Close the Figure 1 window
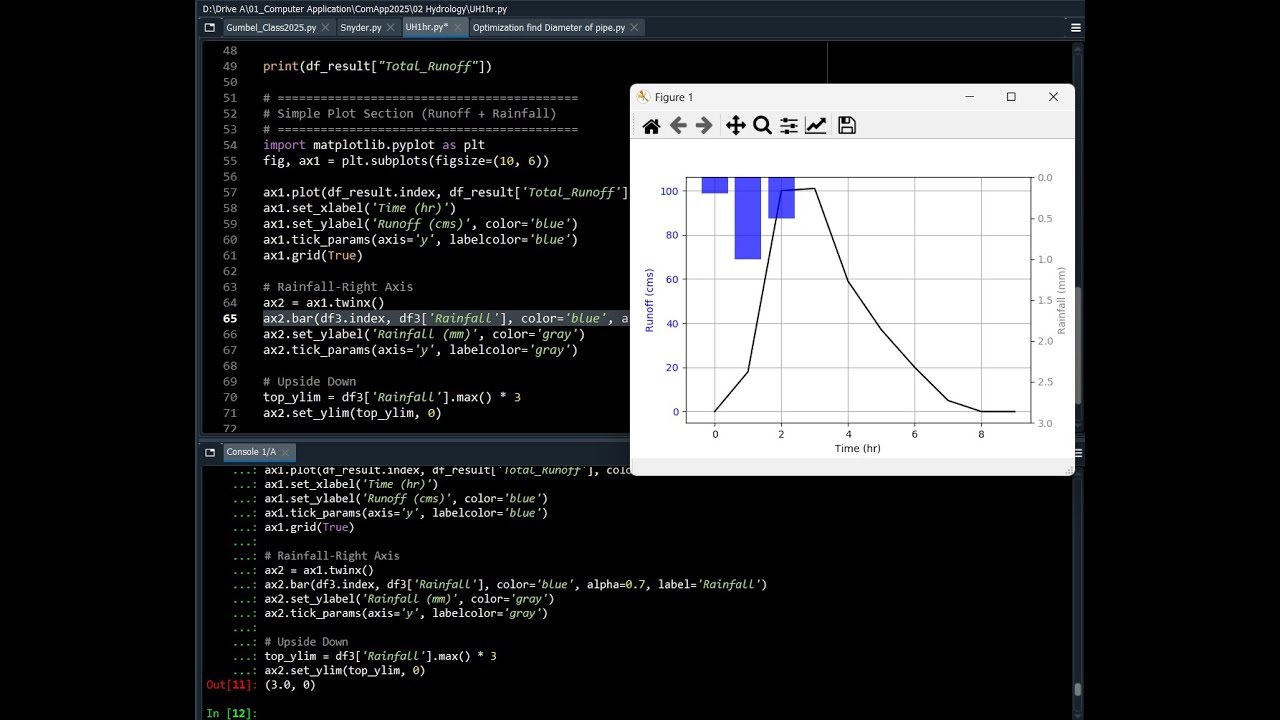 point(1053,97)
